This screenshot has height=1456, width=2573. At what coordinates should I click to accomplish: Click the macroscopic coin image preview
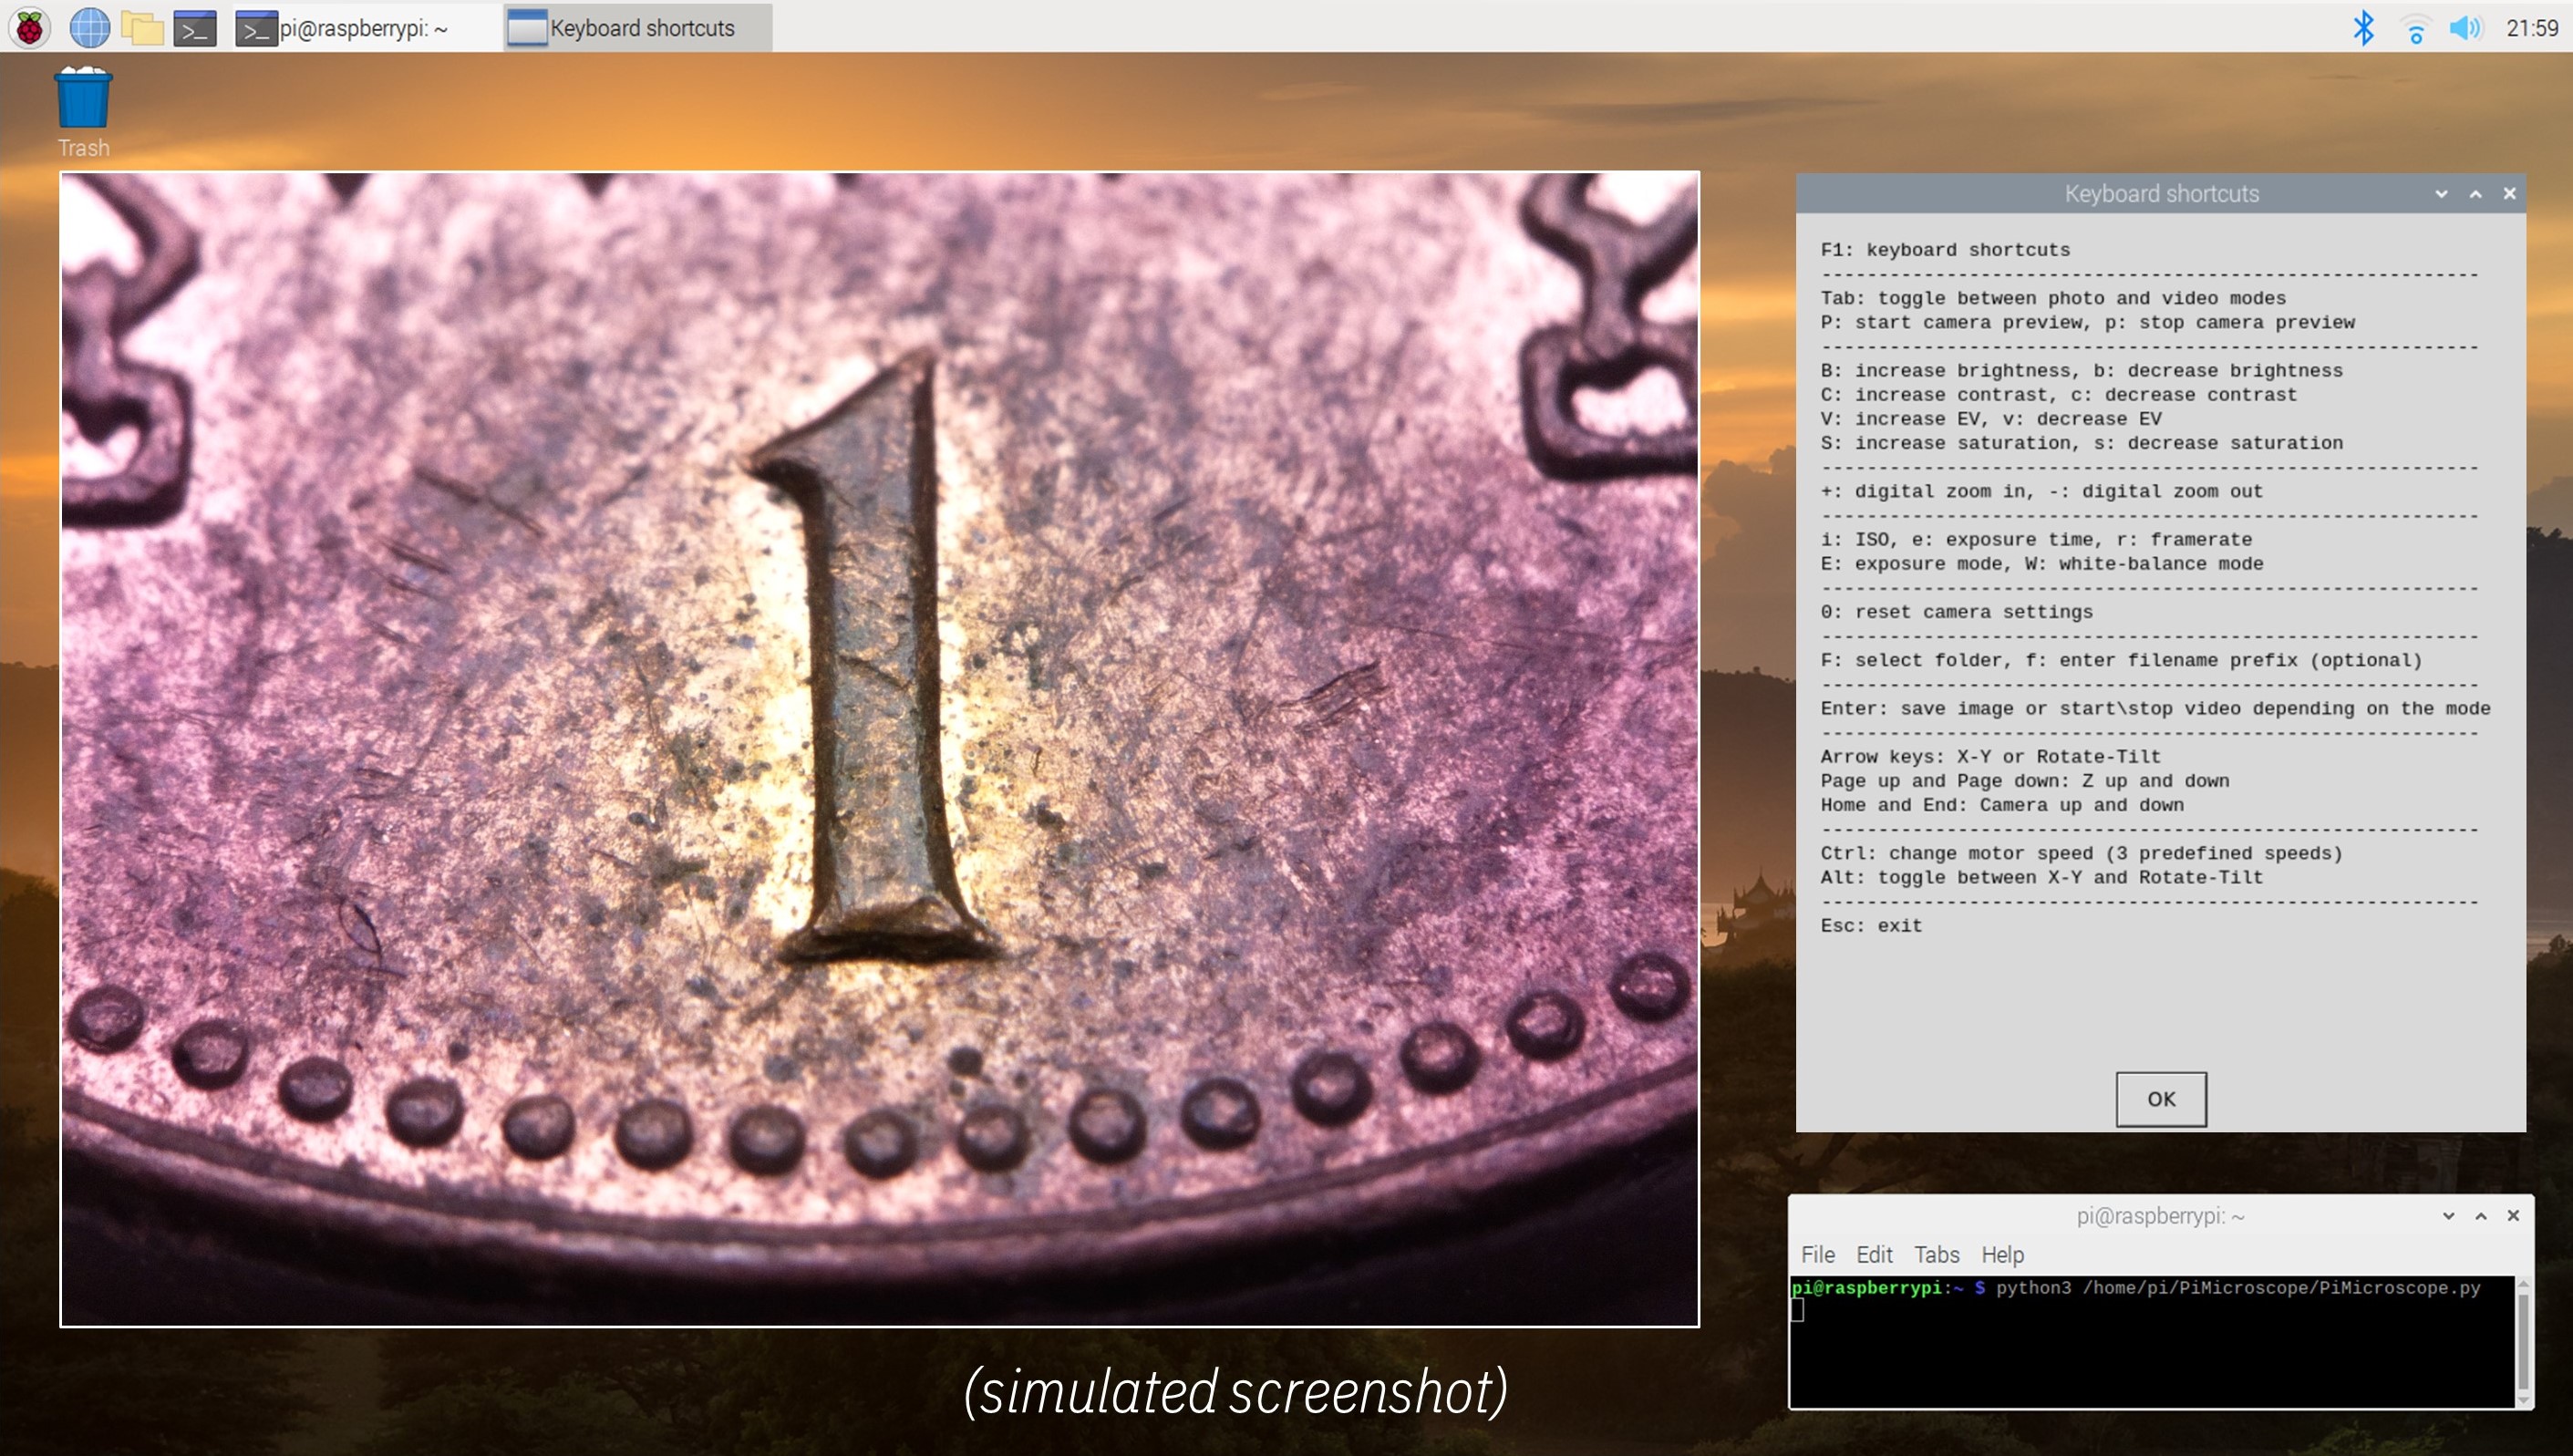[880, 749]
